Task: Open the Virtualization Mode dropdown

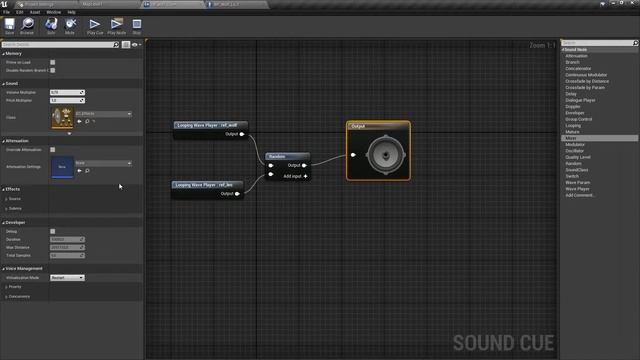Action: tap(67, 278)
